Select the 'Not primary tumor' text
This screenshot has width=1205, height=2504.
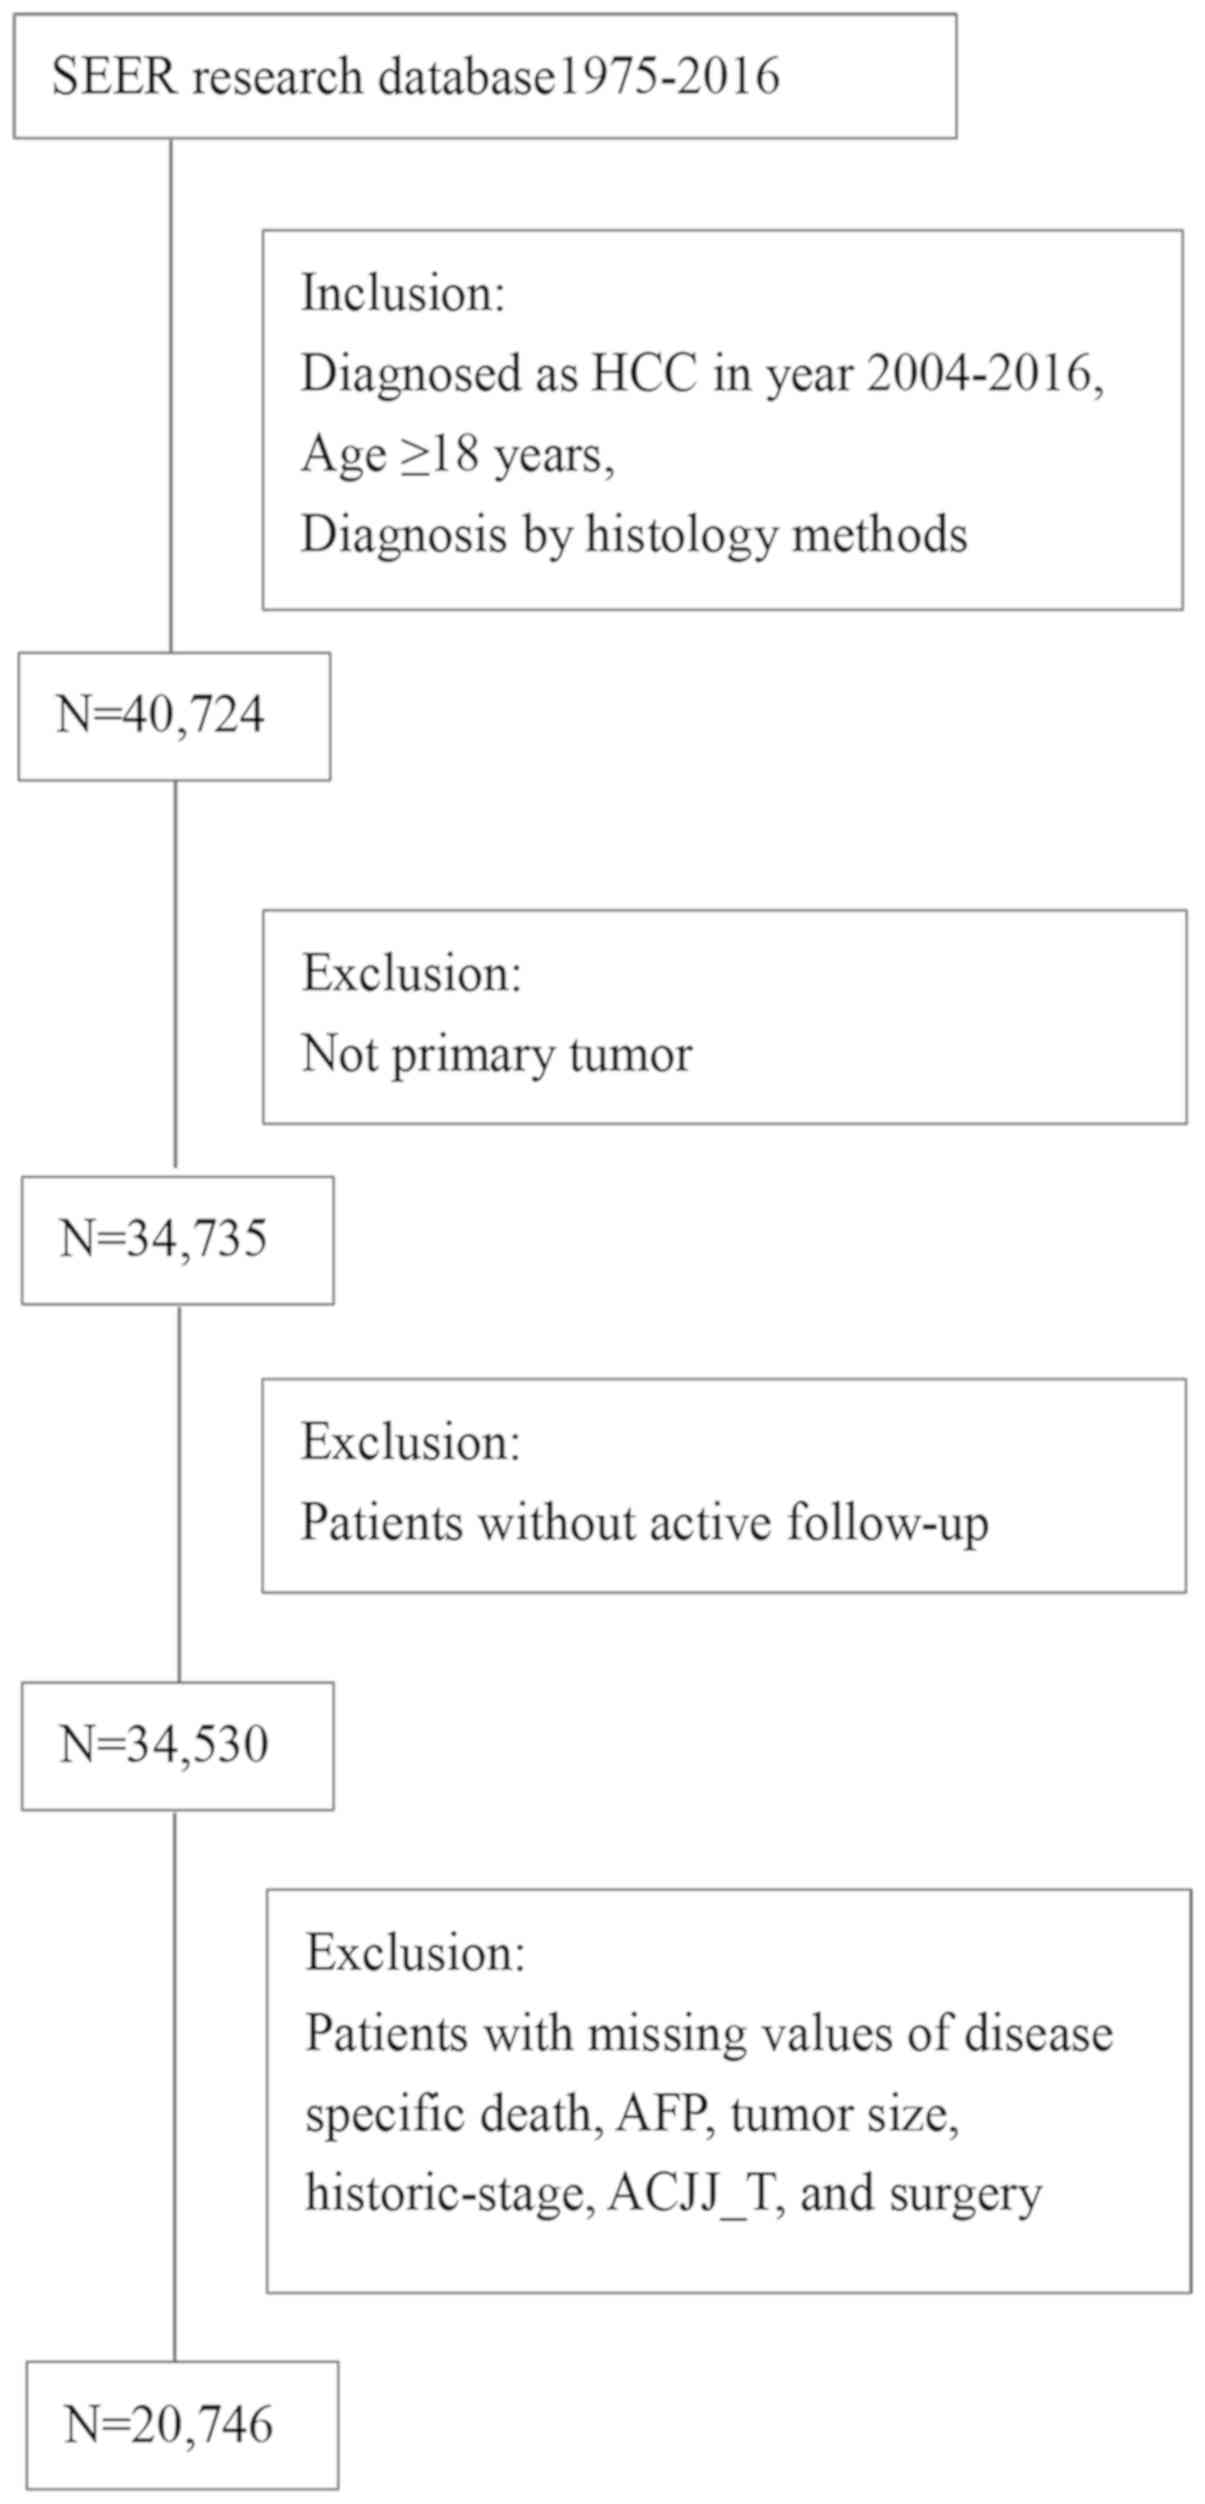(497, 1054)
